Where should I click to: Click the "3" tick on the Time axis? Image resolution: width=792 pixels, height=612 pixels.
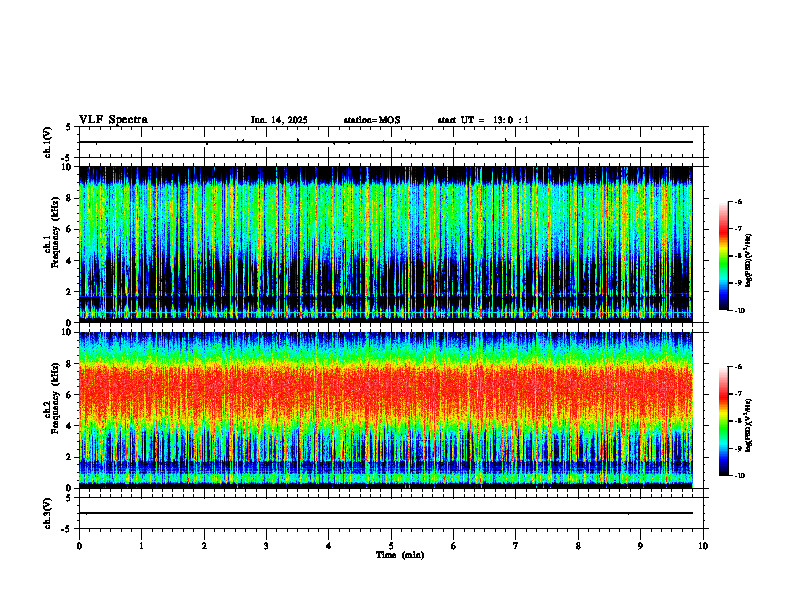point(266,546)
